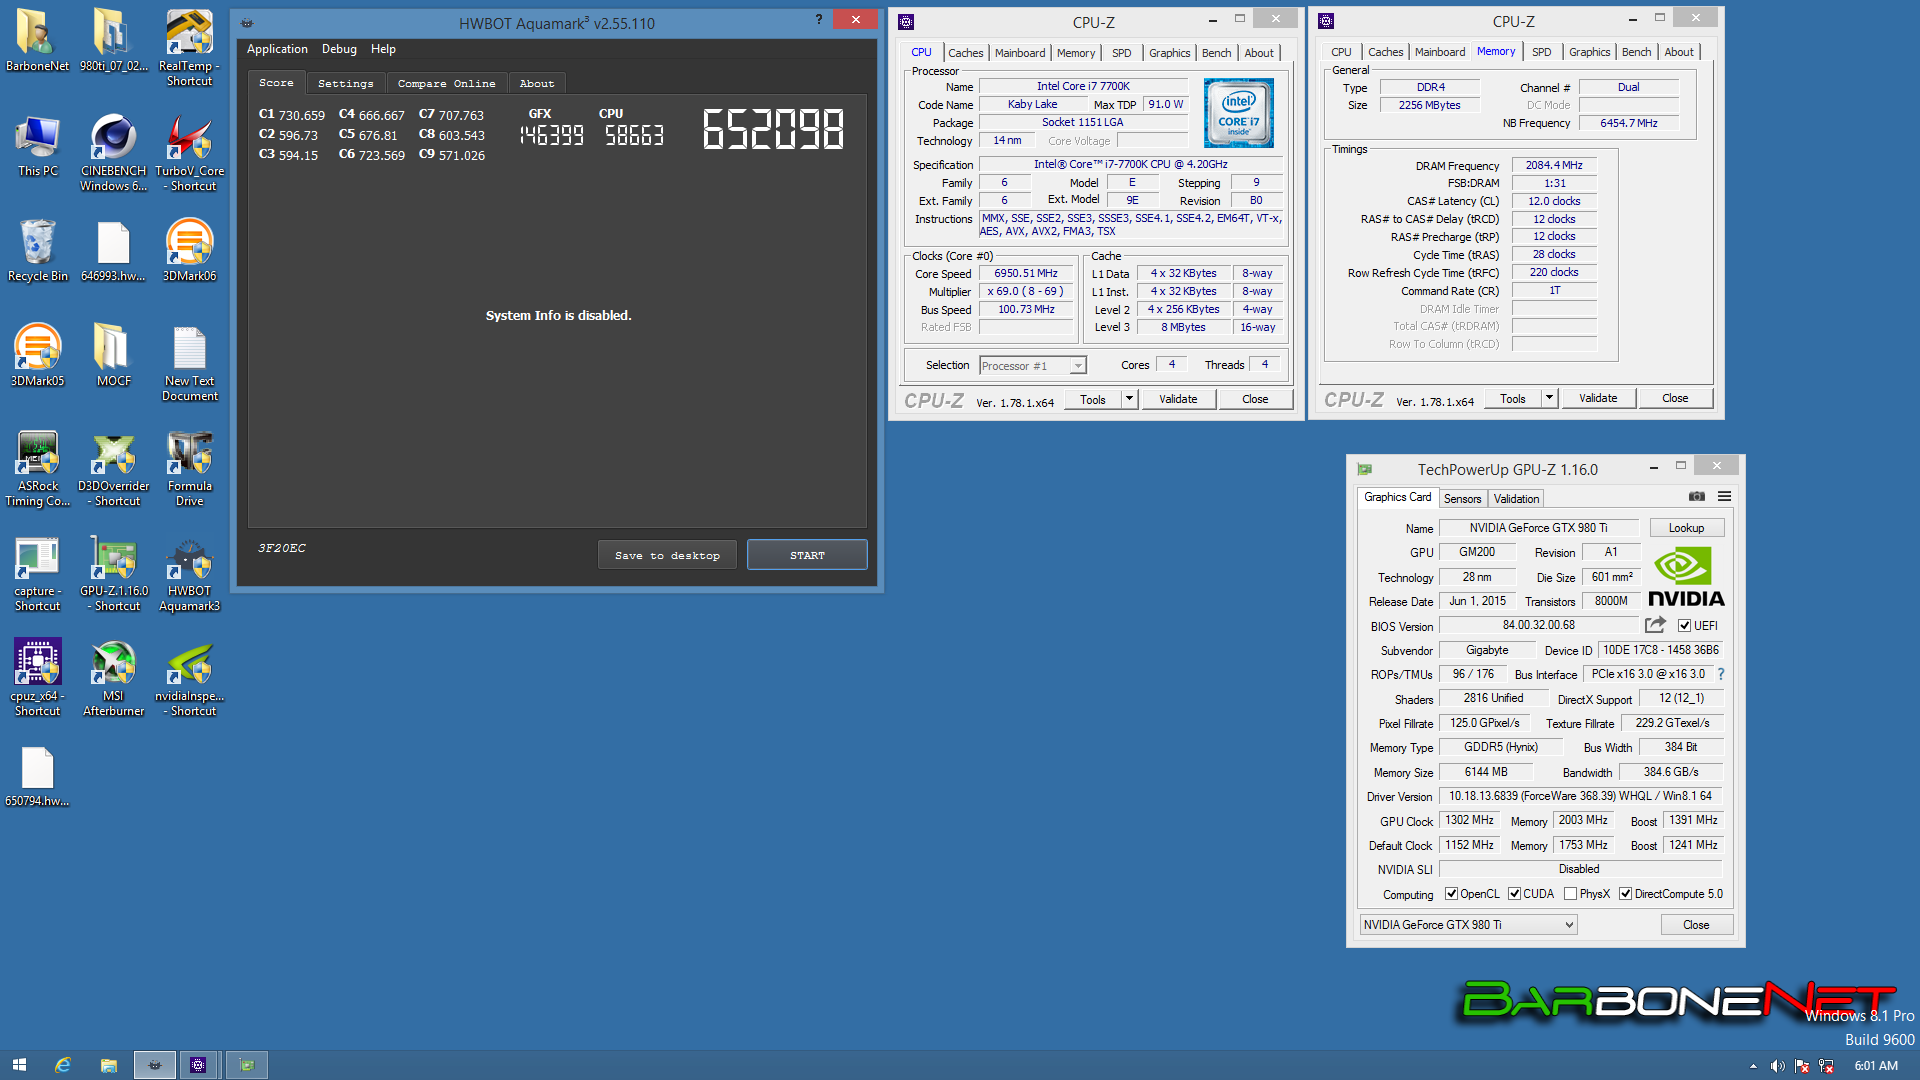Toggle the DirectCompute 5.0 checkbox
1920x1080 pixels.
[x=1625, y=894]
